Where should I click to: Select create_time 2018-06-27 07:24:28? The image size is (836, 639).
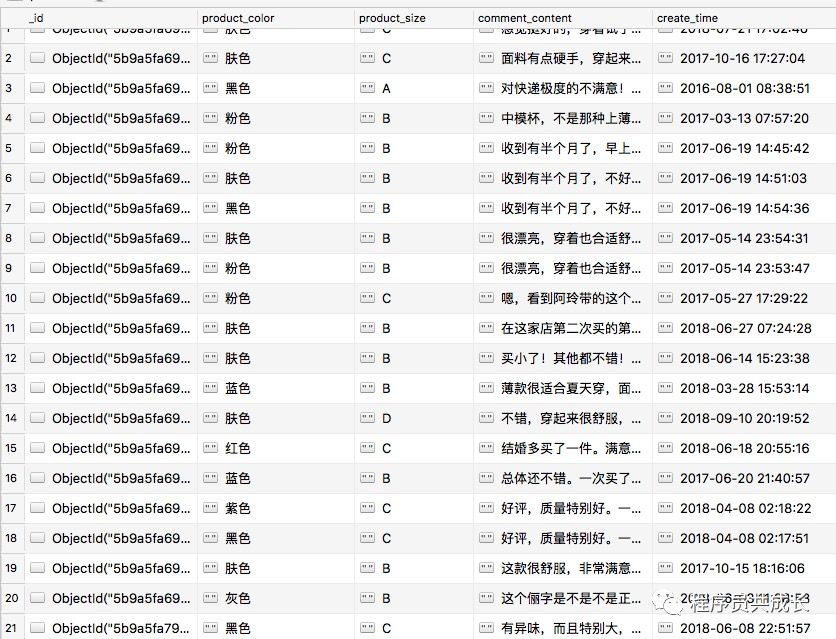744,328
